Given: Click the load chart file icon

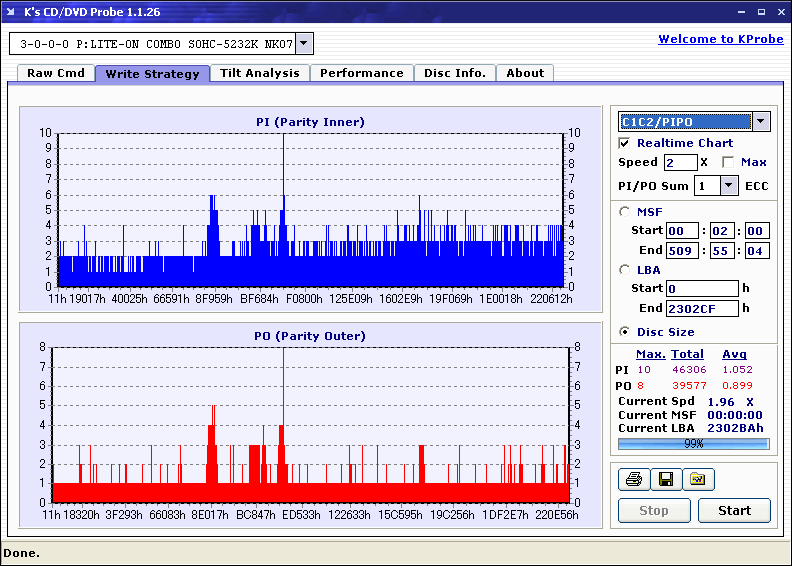Looking at the screenshot, I should click(x=698, y=480).
